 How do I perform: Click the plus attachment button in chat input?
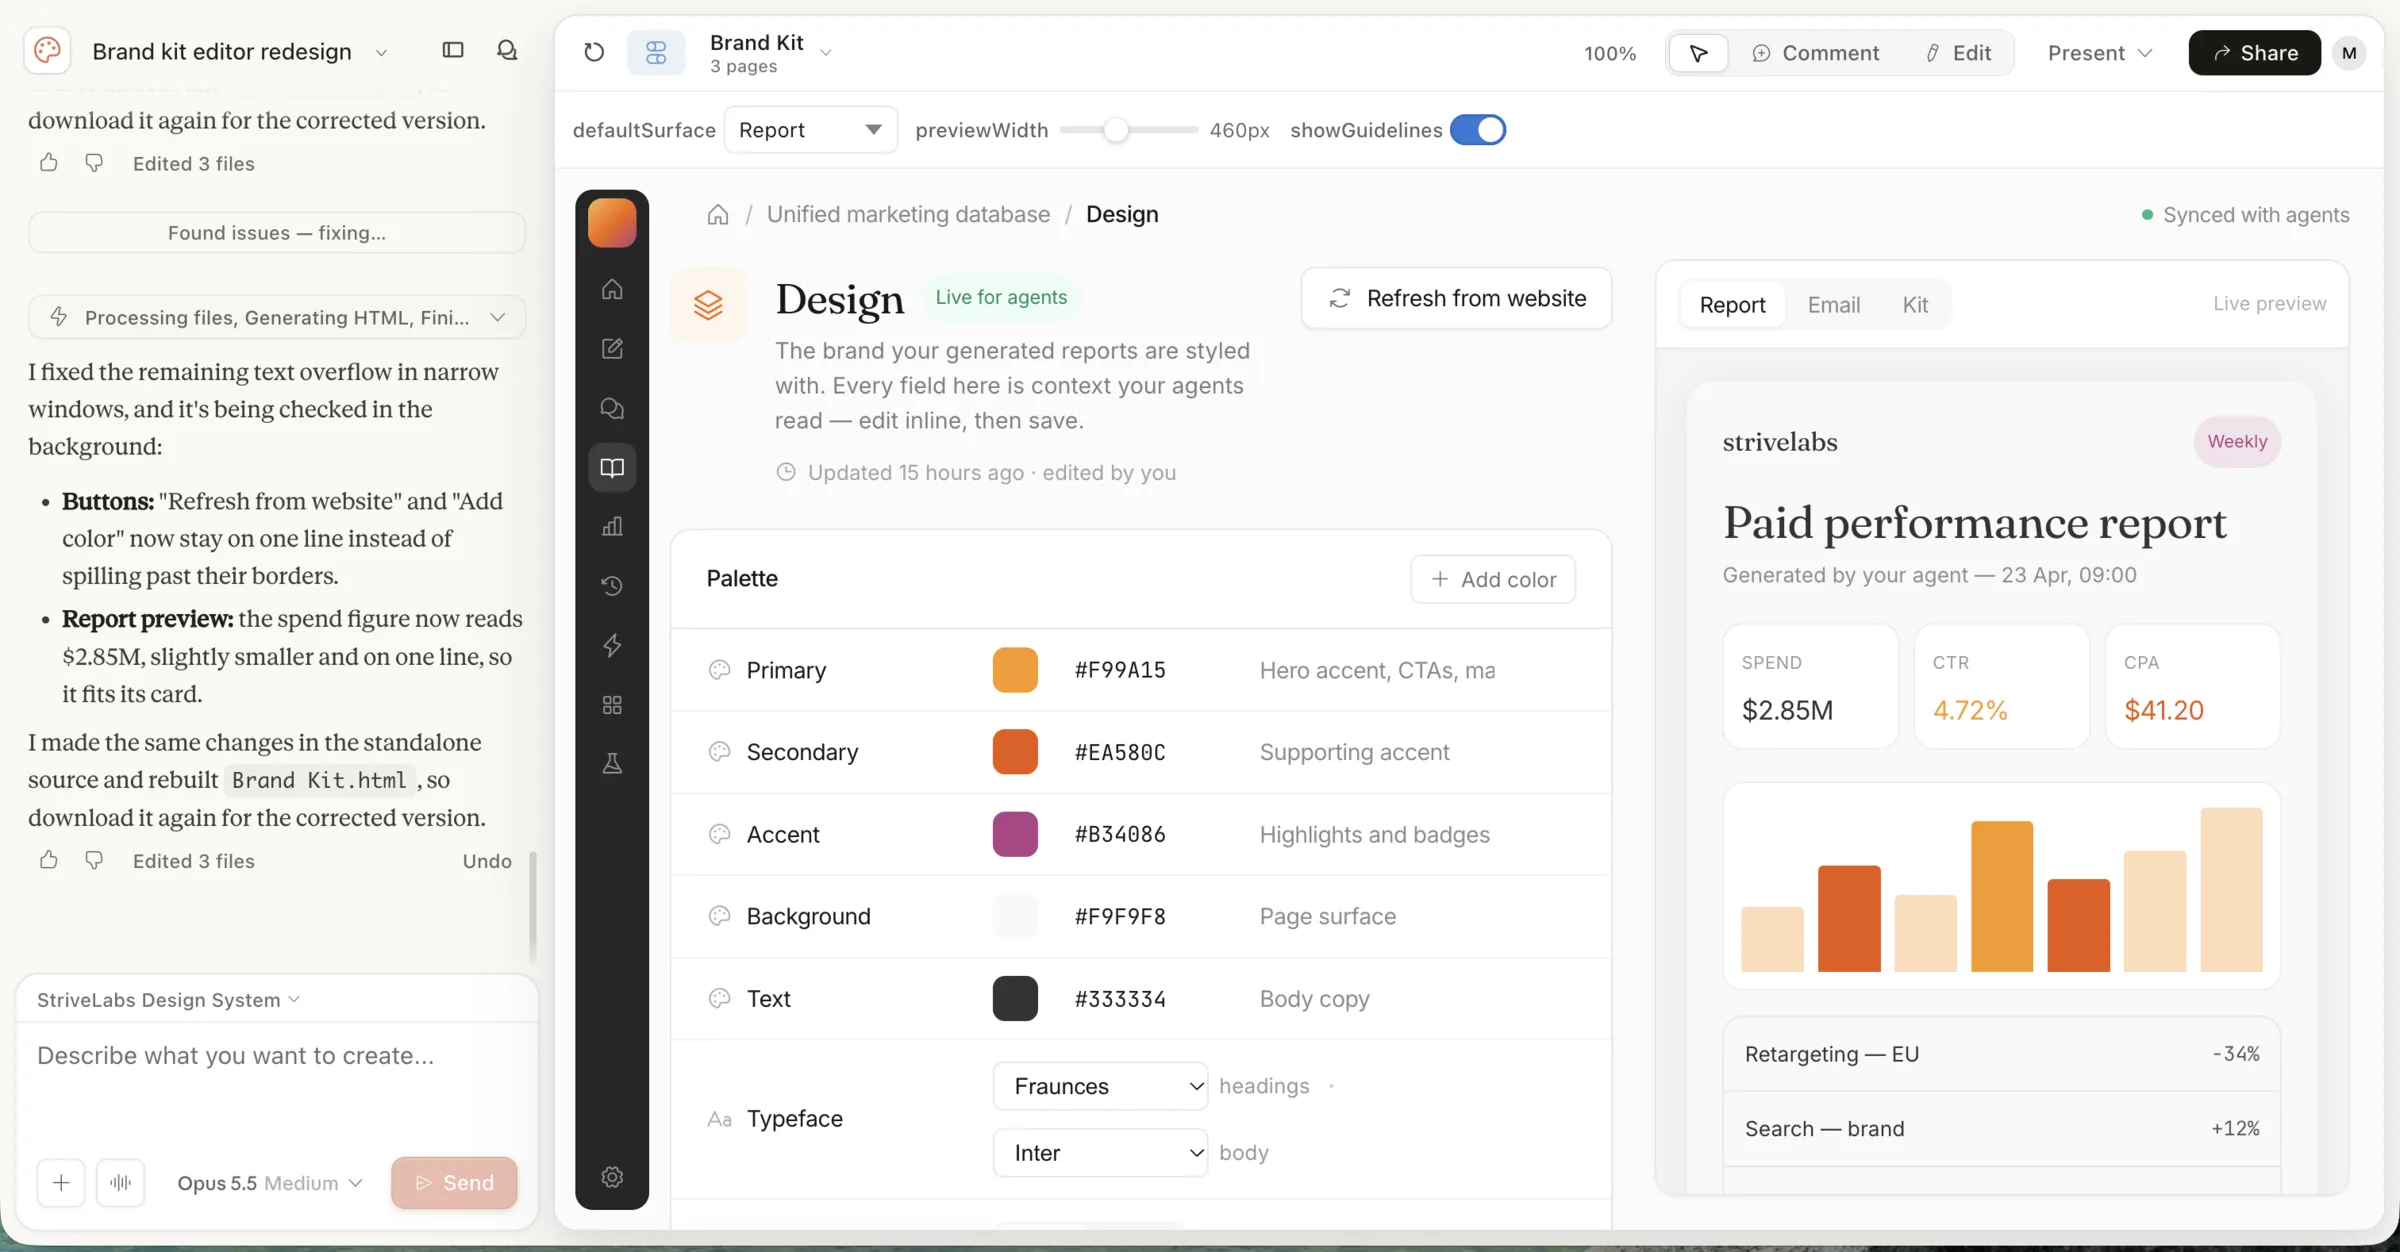(x=61, y=1183)
